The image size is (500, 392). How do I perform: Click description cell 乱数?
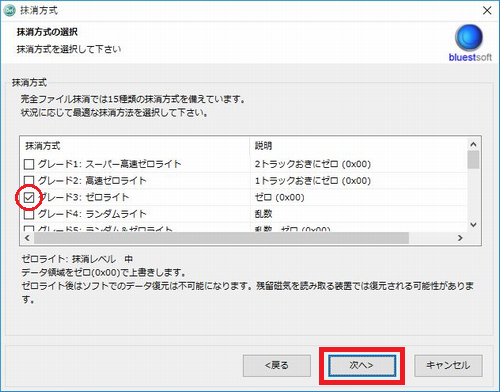coord(263,214)
